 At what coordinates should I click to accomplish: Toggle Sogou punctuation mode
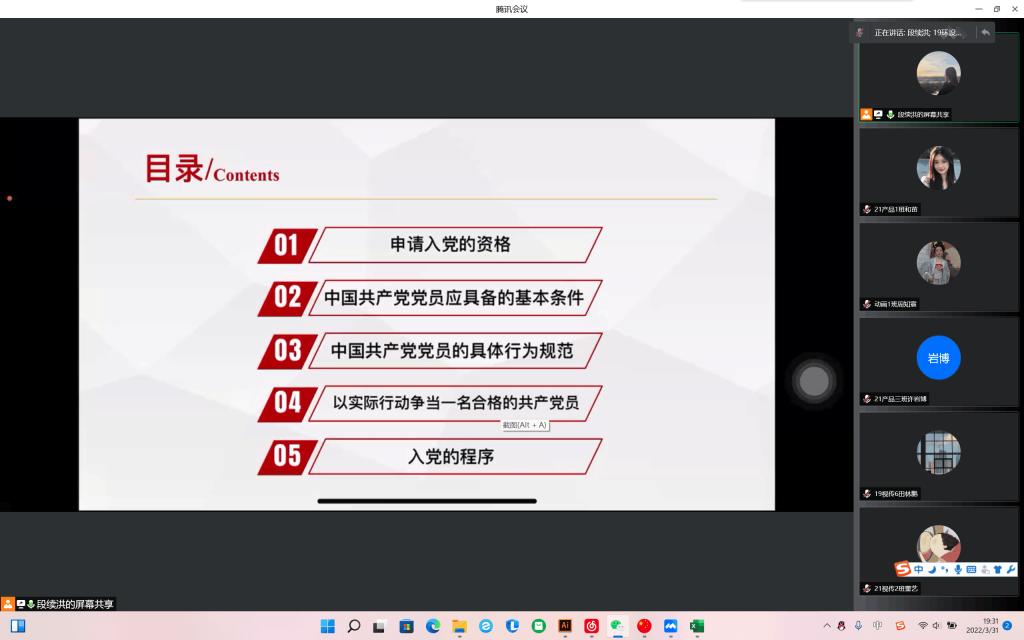tap(944, 569)
